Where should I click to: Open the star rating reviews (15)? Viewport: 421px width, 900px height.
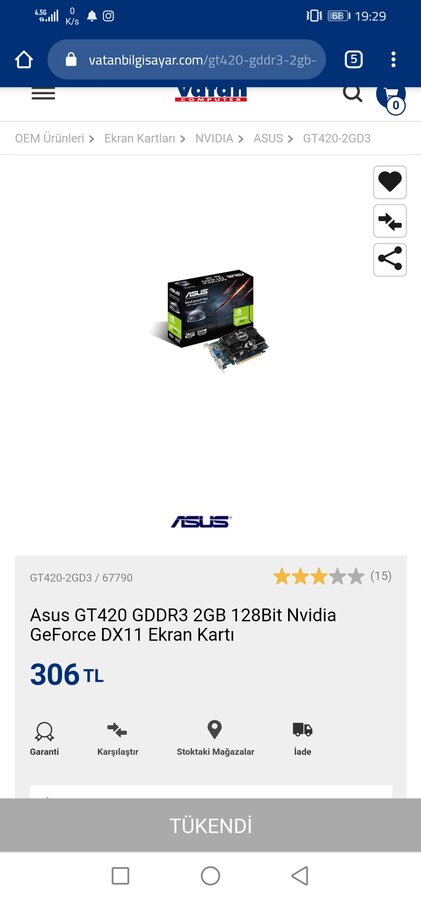coord(332,576)
